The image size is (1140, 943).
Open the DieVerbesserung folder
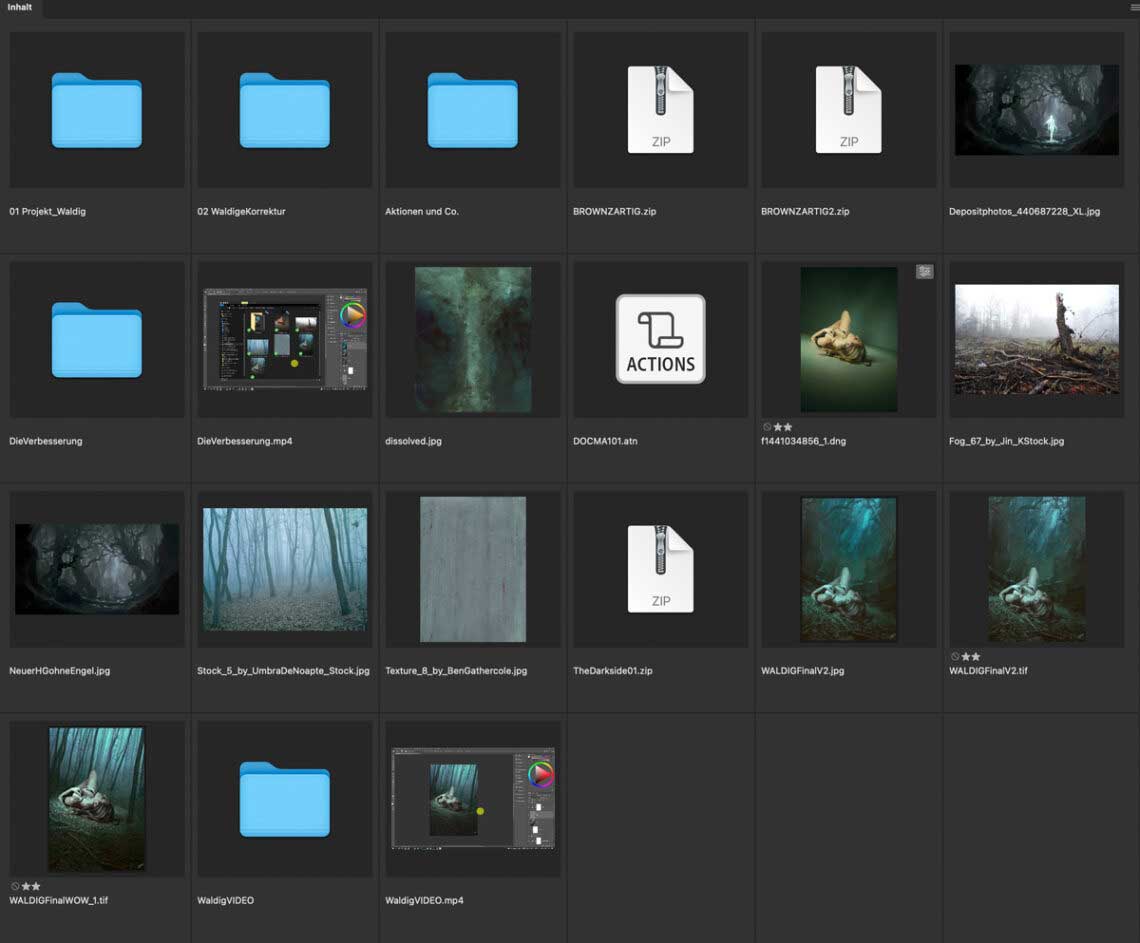pyautogui.click(x=96, y=340)
